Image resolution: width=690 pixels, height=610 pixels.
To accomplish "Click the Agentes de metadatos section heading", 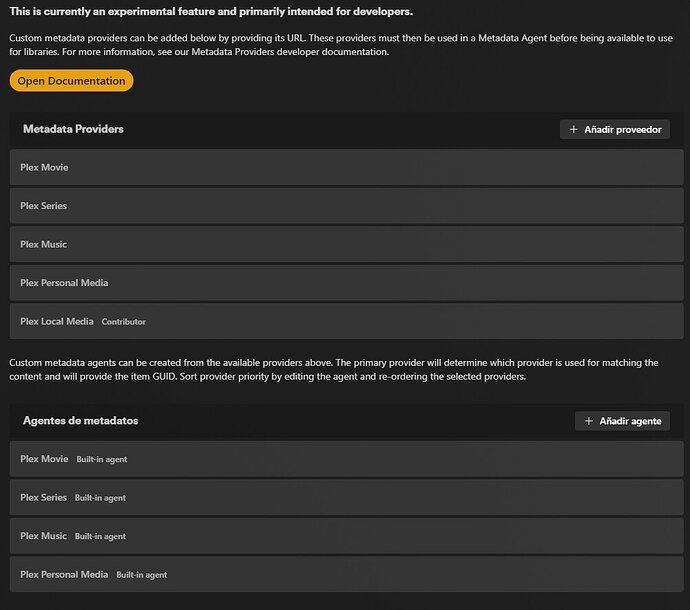I will point(81,421).
